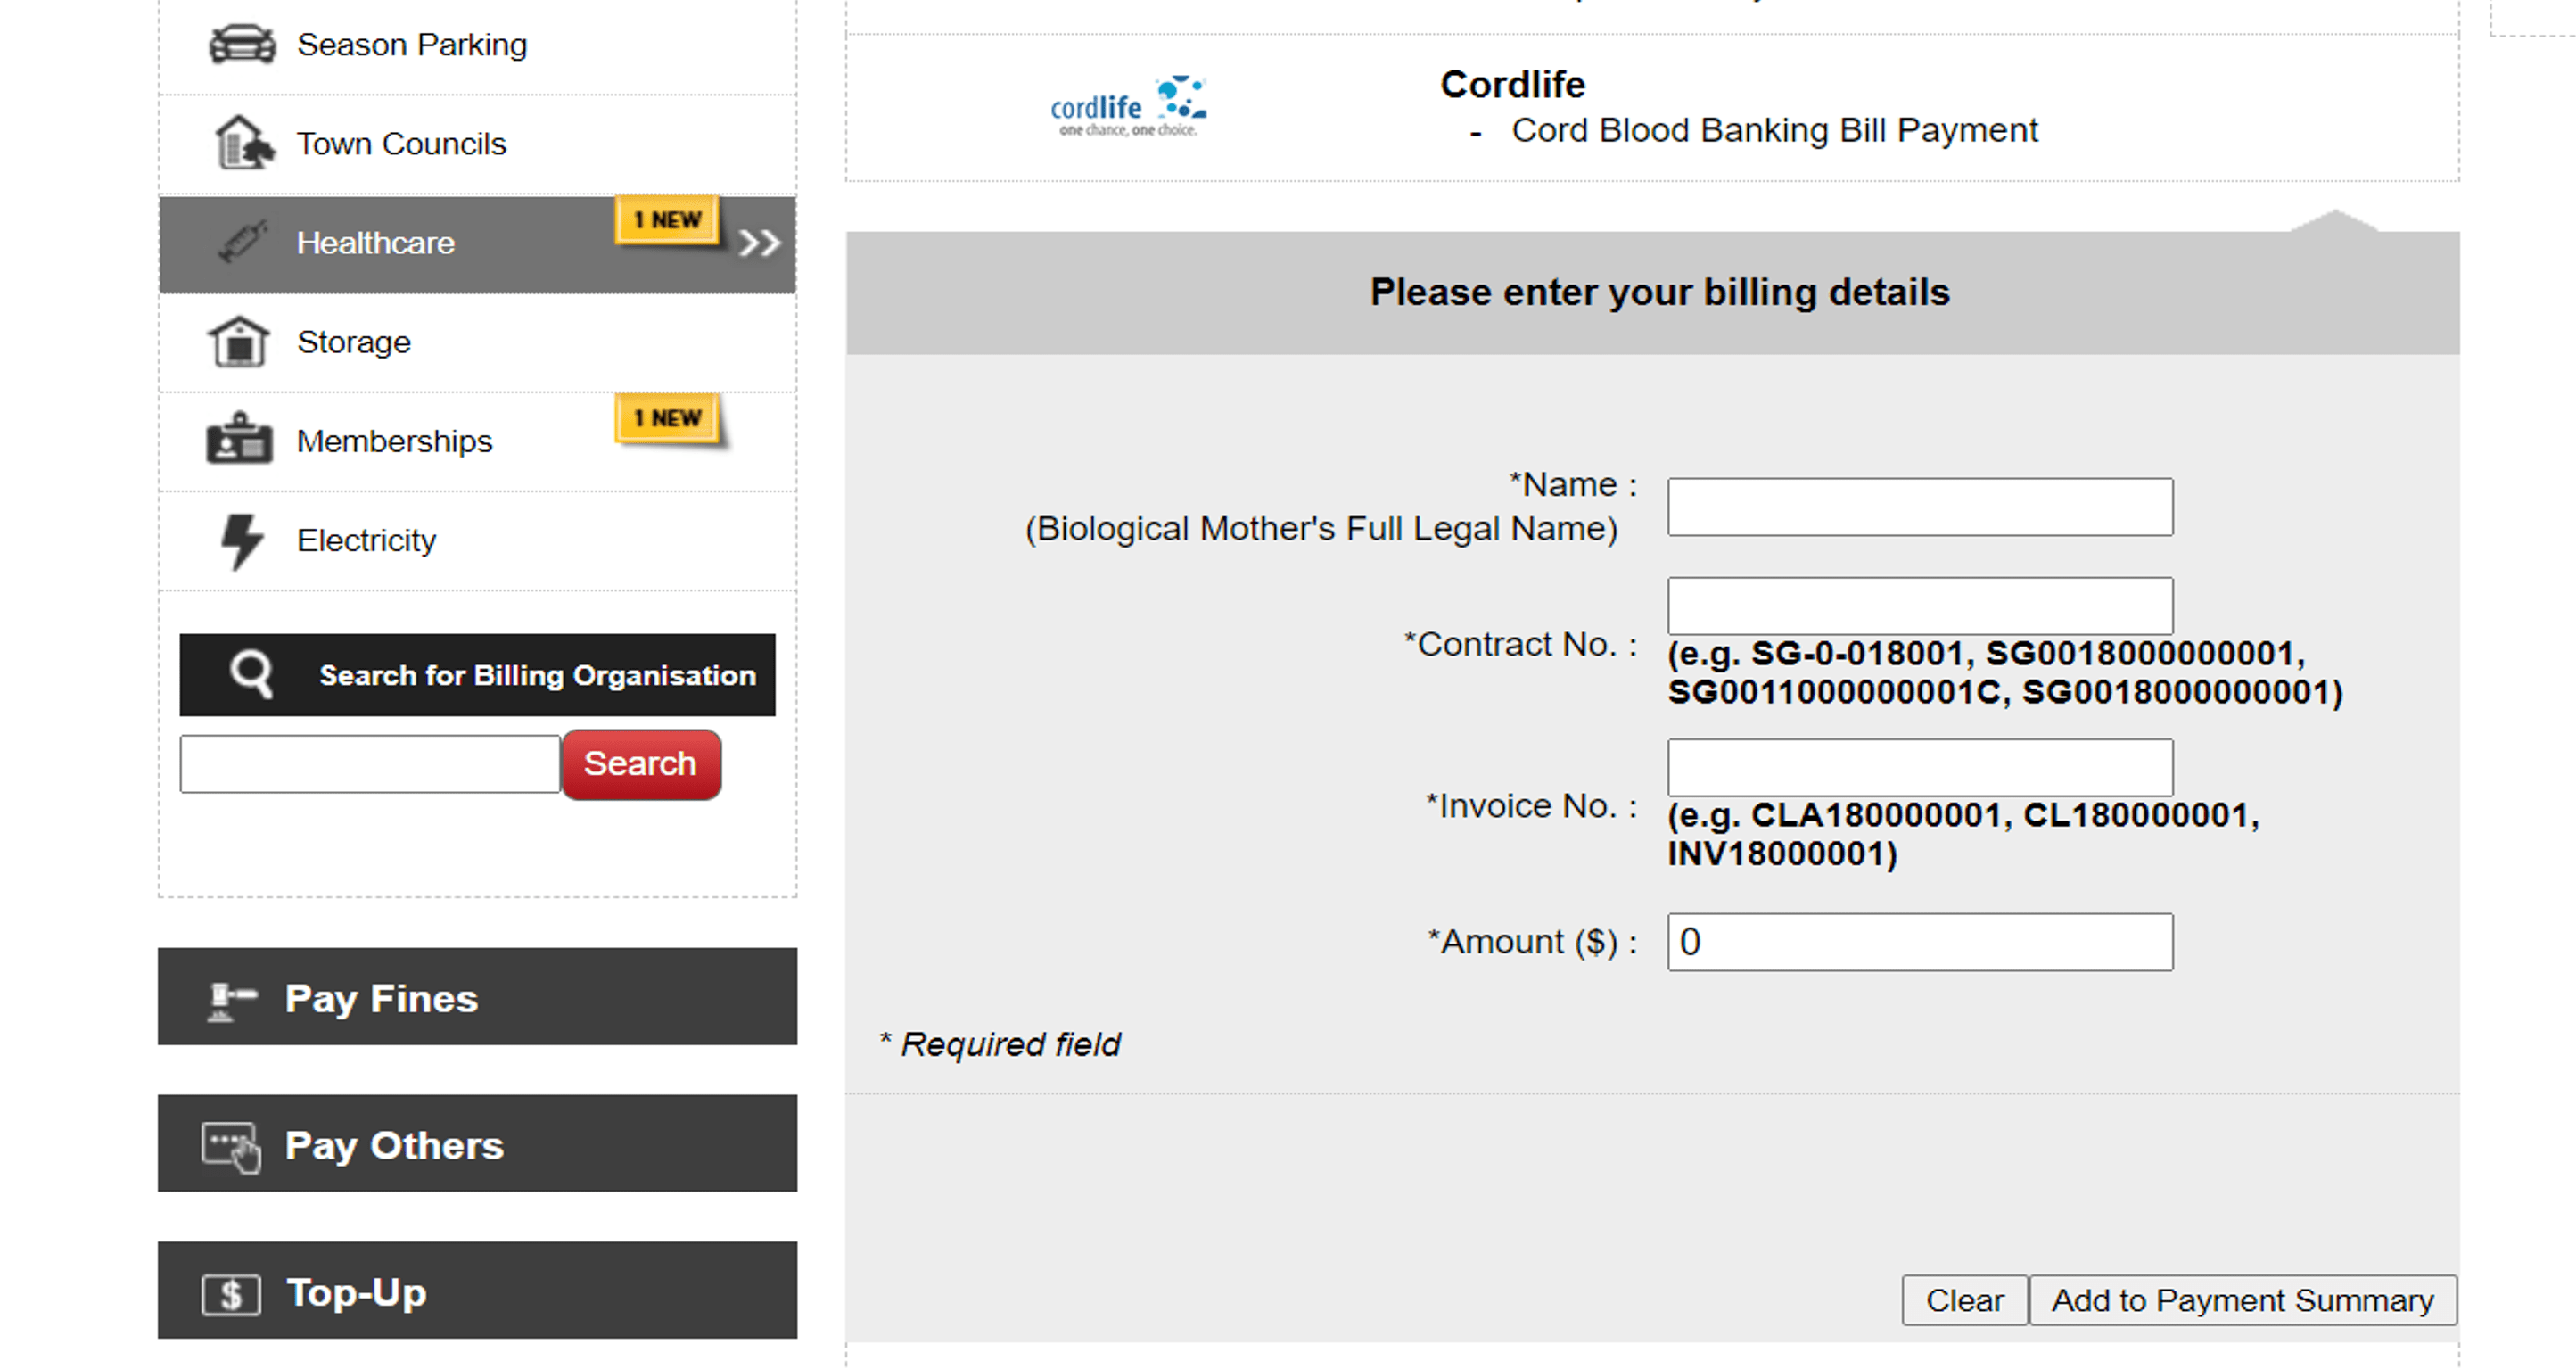Click the Name input field
The height and width of the screenshot is (1369, 2576).
pyautogui.click(x=1920, y=507)
